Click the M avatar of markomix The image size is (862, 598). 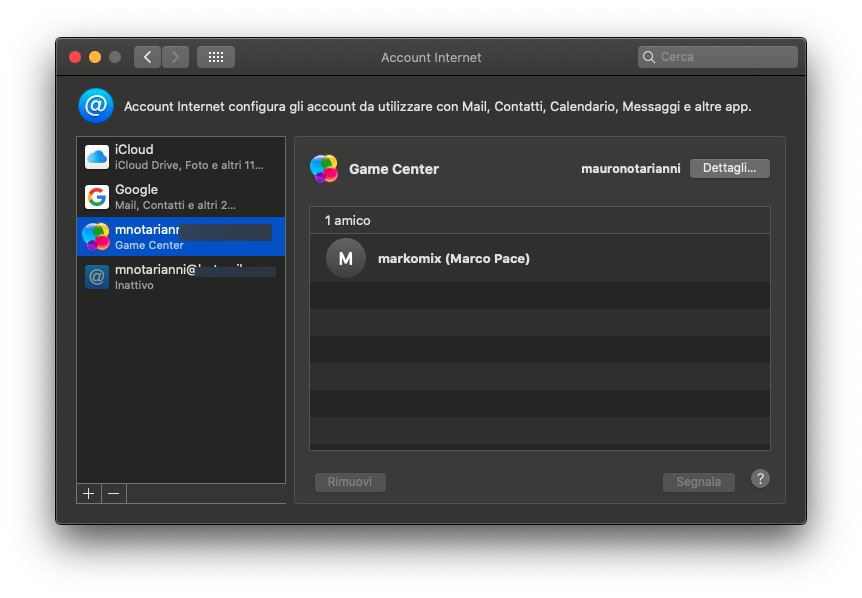click(x=346, y=258)
